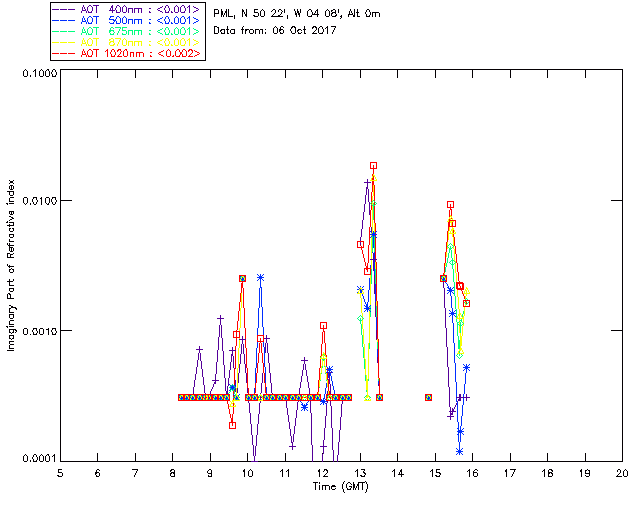Click the x-axis tick label 12

[322, 473]
